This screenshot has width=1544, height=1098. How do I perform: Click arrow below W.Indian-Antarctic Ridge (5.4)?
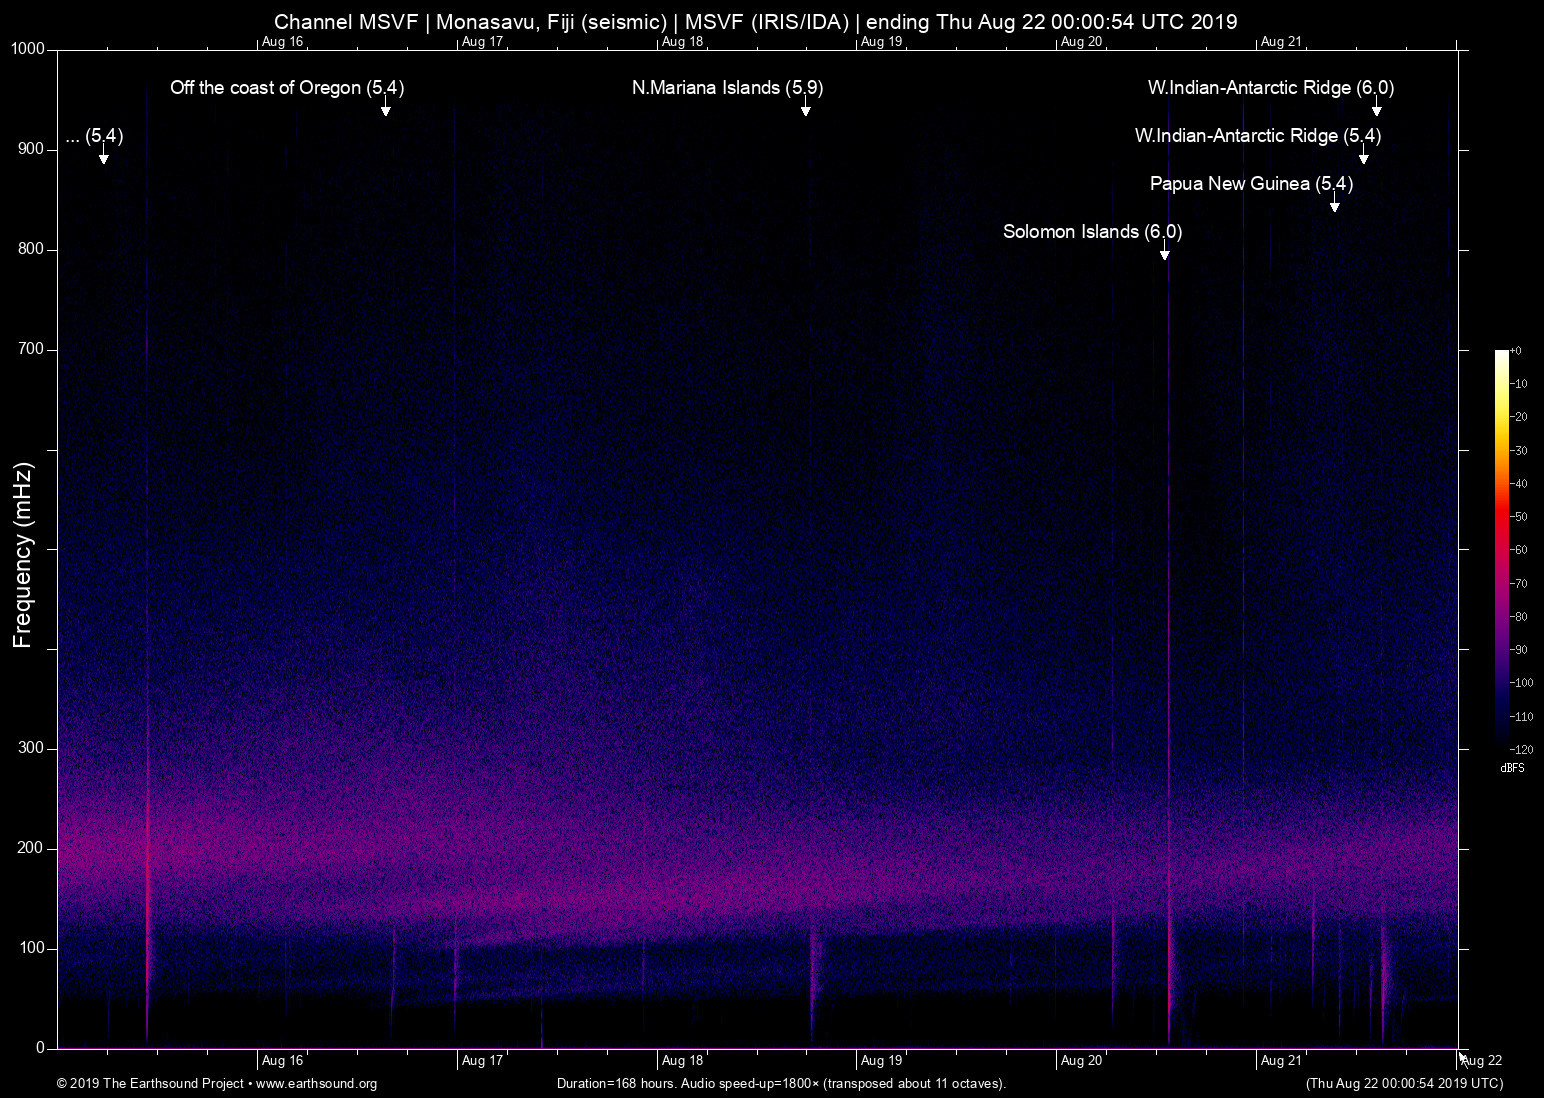pos(1363,158)
